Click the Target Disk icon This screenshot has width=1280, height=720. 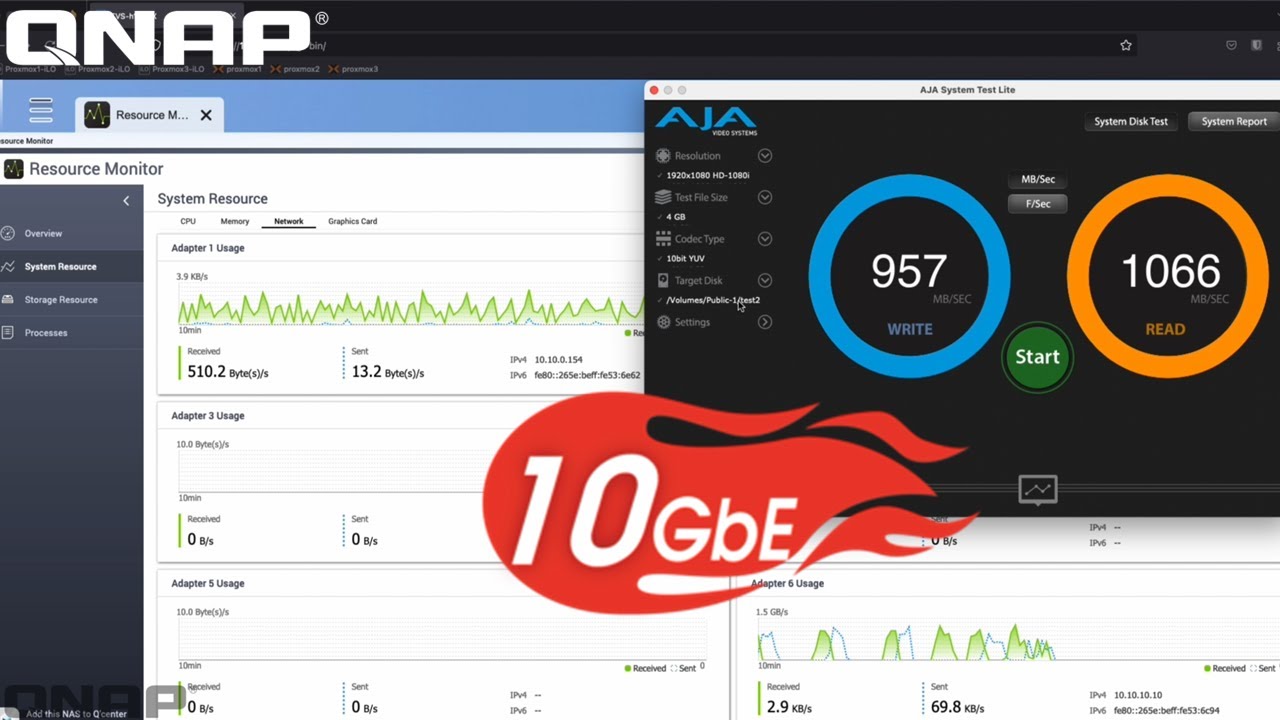pos(663,281)
